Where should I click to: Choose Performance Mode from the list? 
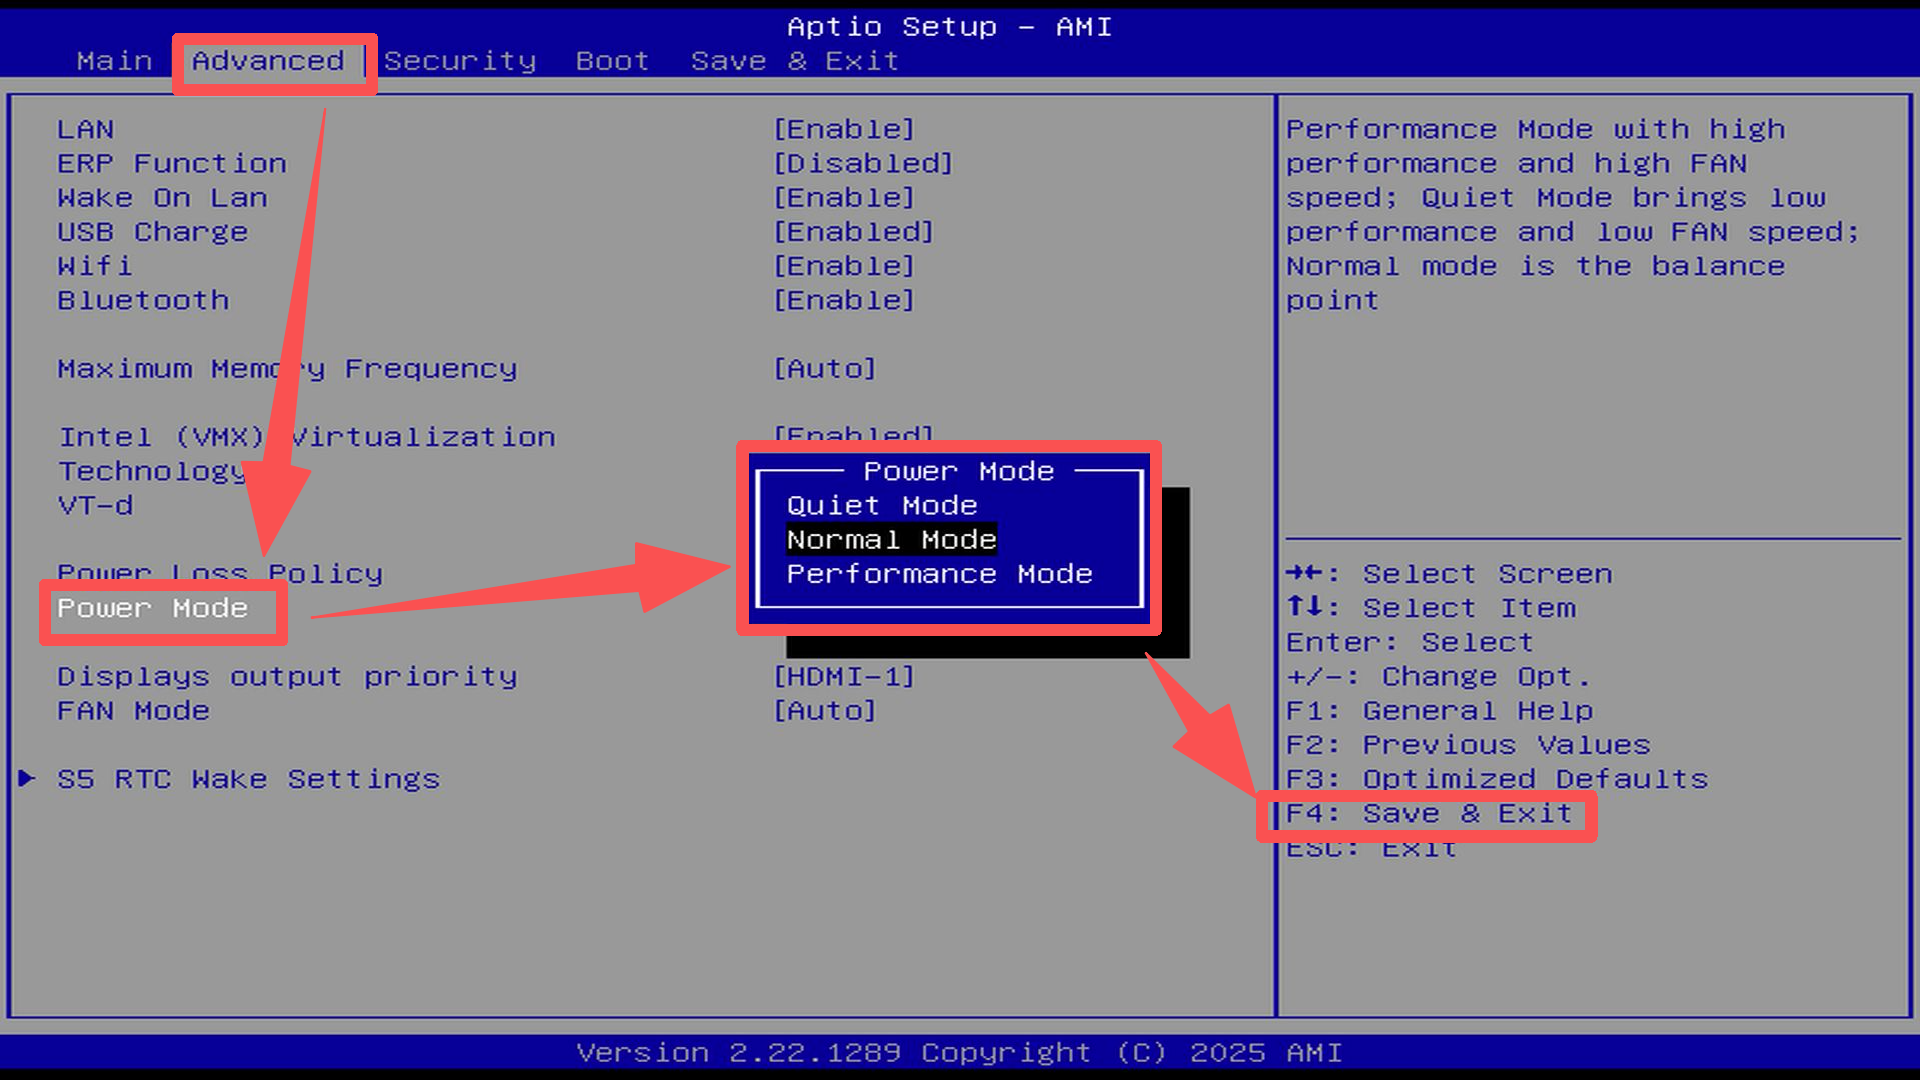point(938,573)
